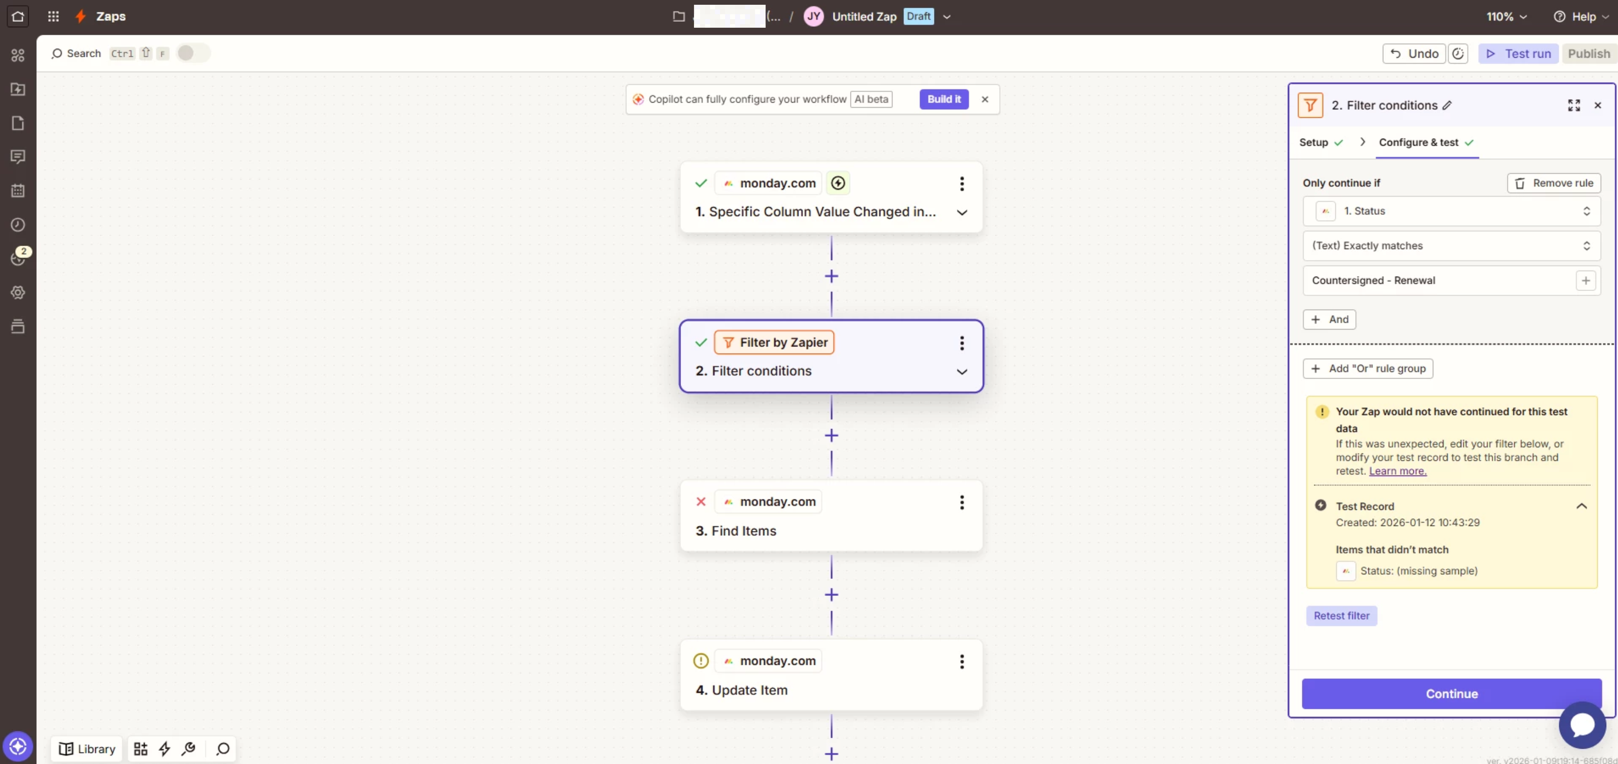Open the 110% zoom level dropdown
1618x764 pixels.
[x=1506, y=17]
